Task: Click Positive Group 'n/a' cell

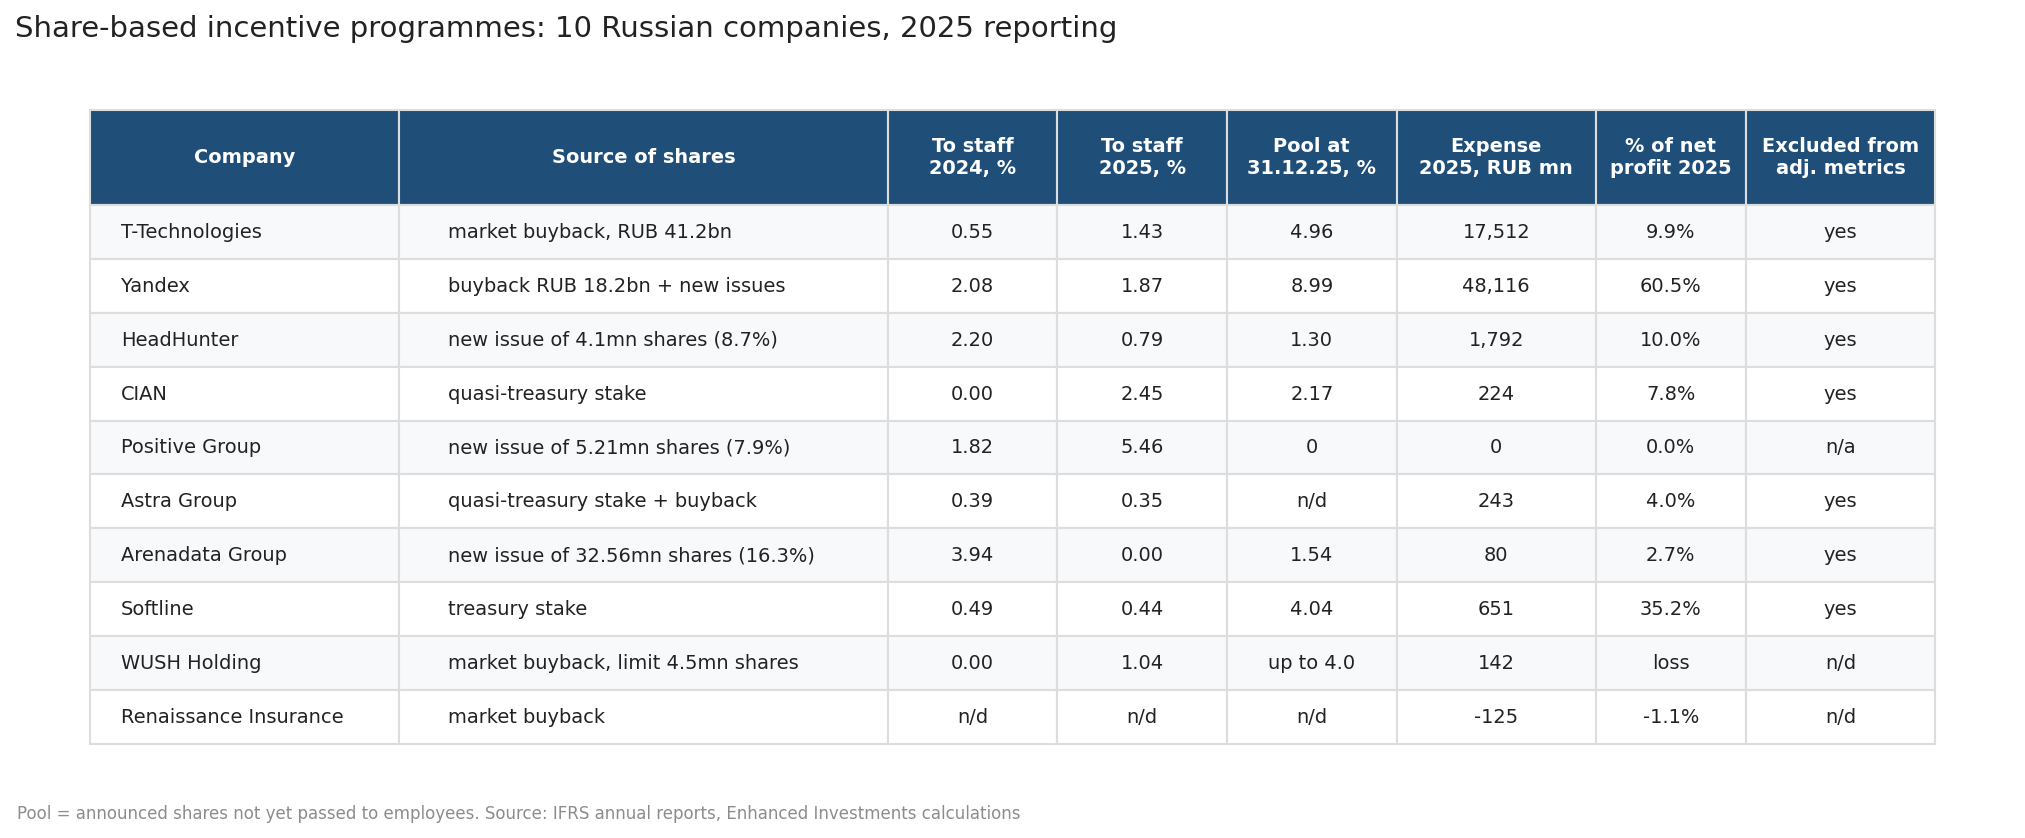Action: click(x=1840, y=447)
